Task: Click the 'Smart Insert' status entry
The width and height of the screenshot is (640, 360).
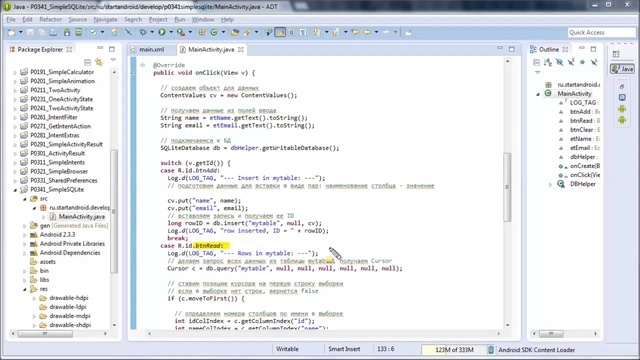Action: point(344,349)
